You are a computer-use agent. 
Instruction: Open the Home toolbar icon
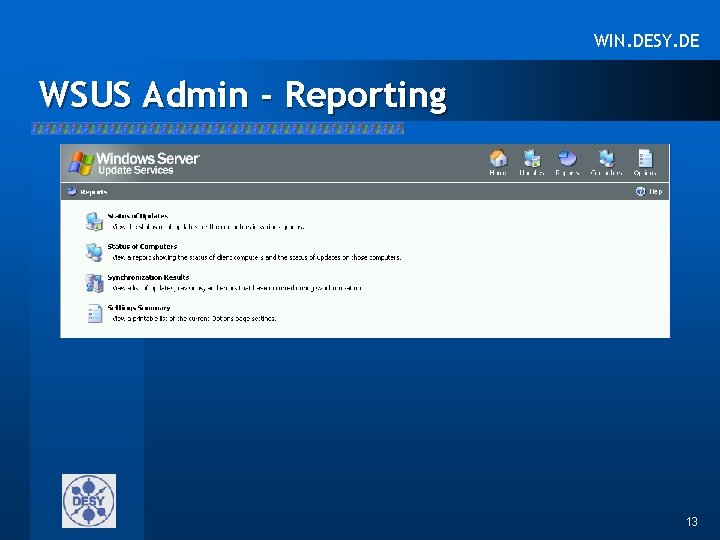[x=498, y=159]
